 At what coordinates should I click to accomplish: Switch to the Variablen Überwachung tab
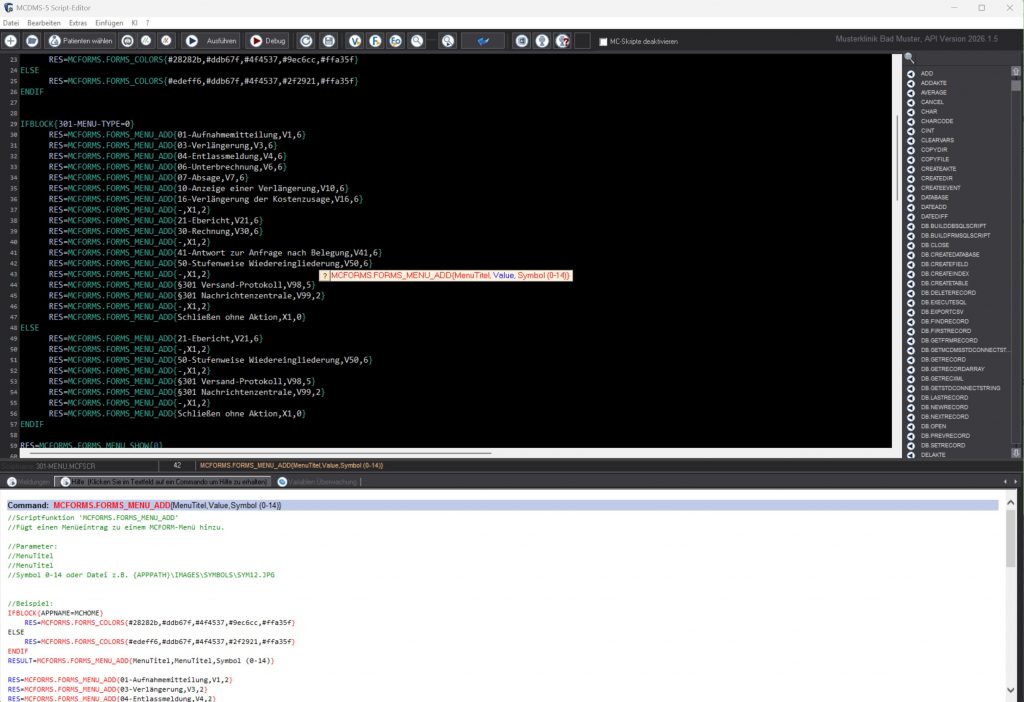point(308,482)
